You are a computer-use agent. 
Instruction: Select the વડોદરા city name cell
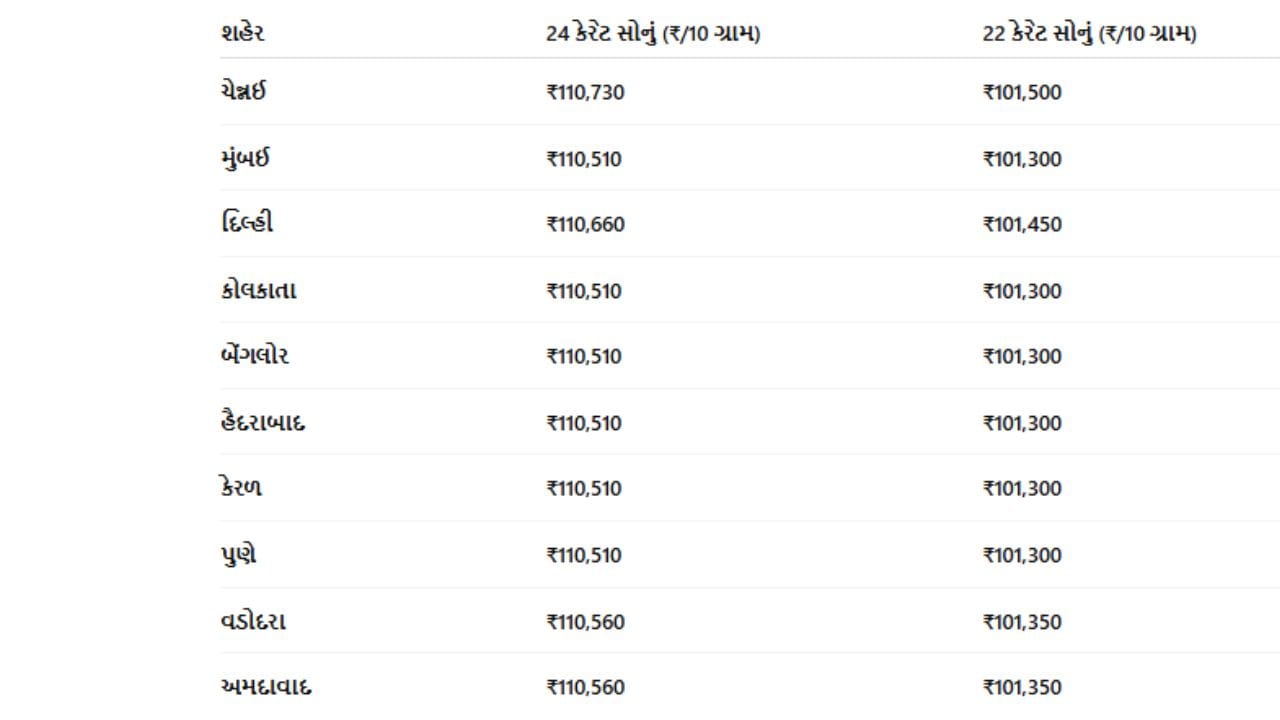click(x=253, y=621)
